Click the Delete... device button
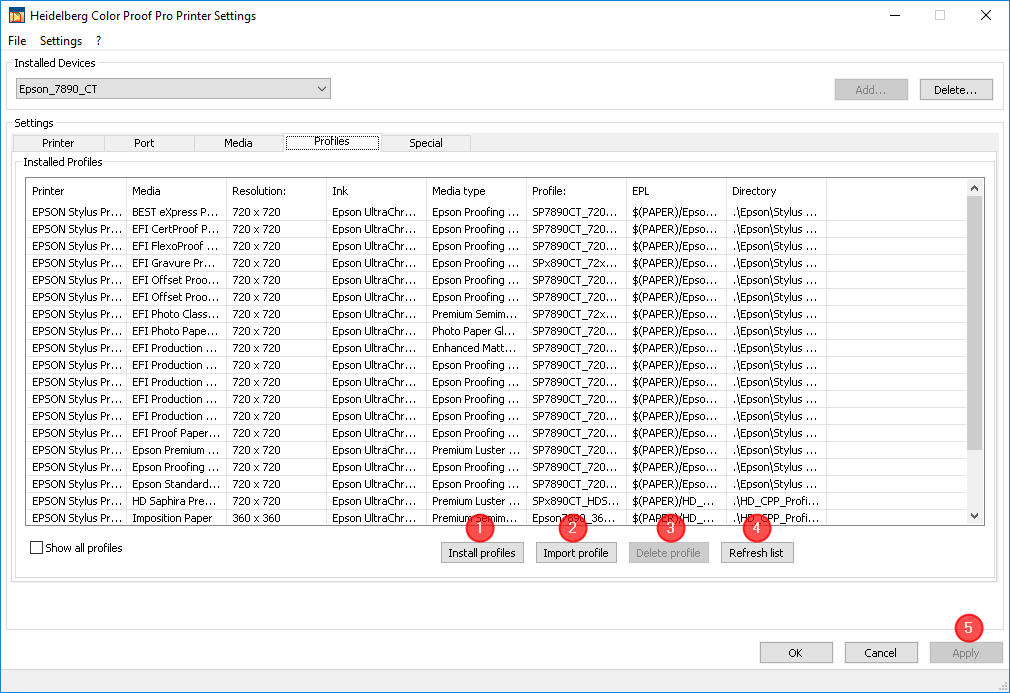Viewport: 1010px width, 693px height. (x=955, y=90)
